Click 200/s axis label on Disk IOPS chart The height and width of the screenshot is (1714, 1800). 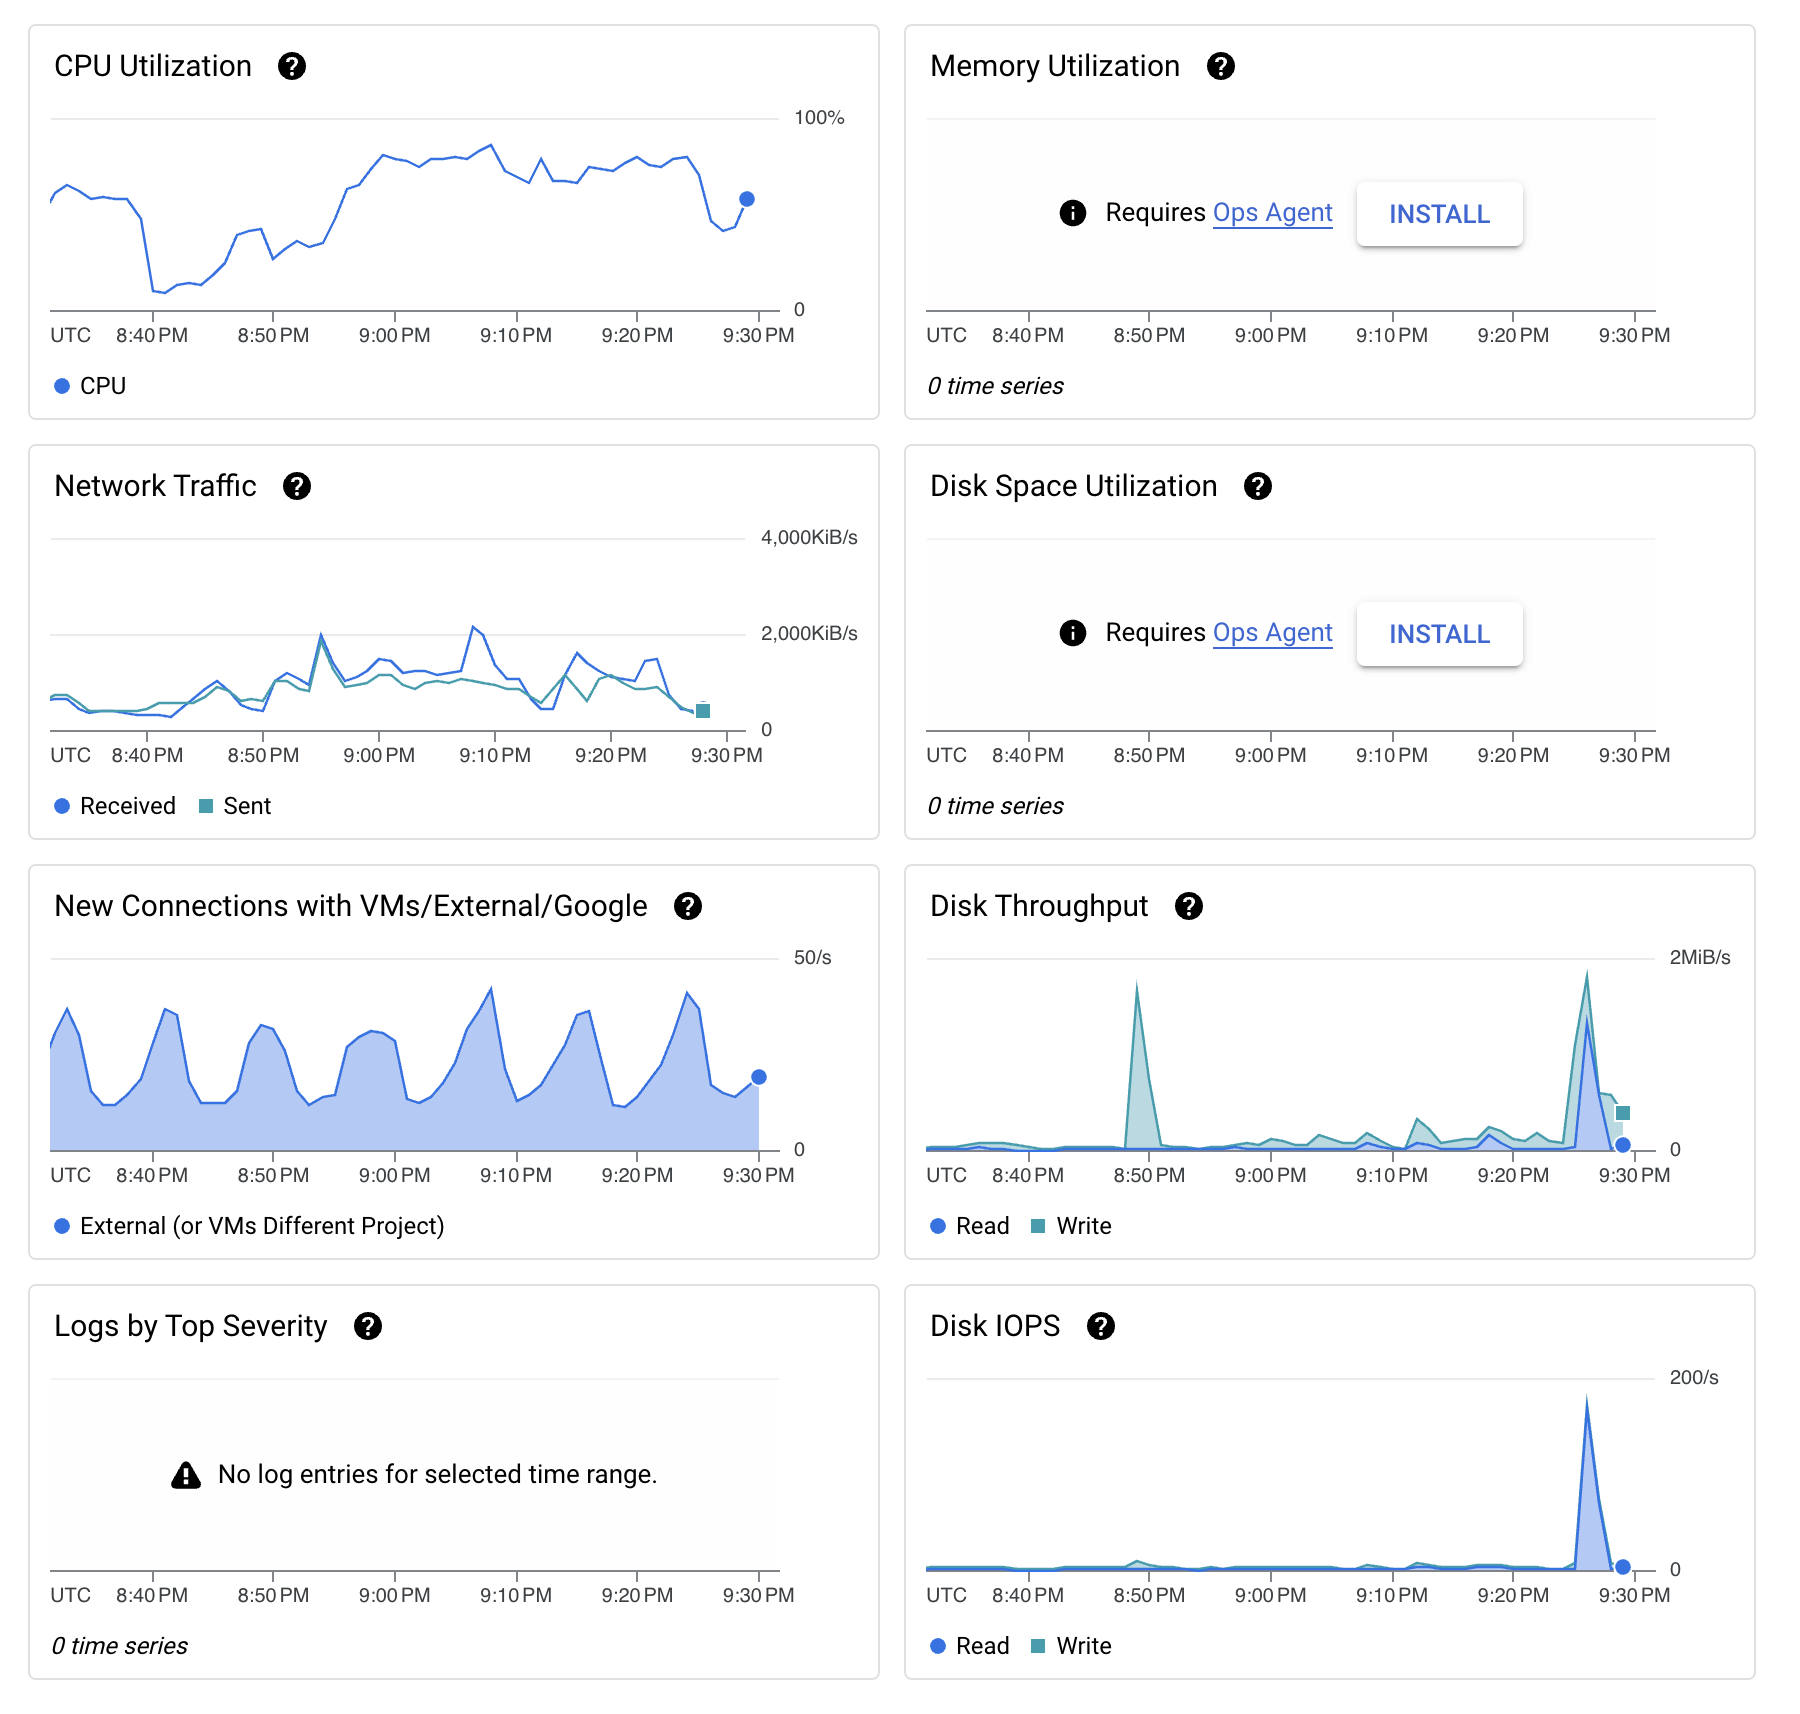(x=1694, y=1378)
